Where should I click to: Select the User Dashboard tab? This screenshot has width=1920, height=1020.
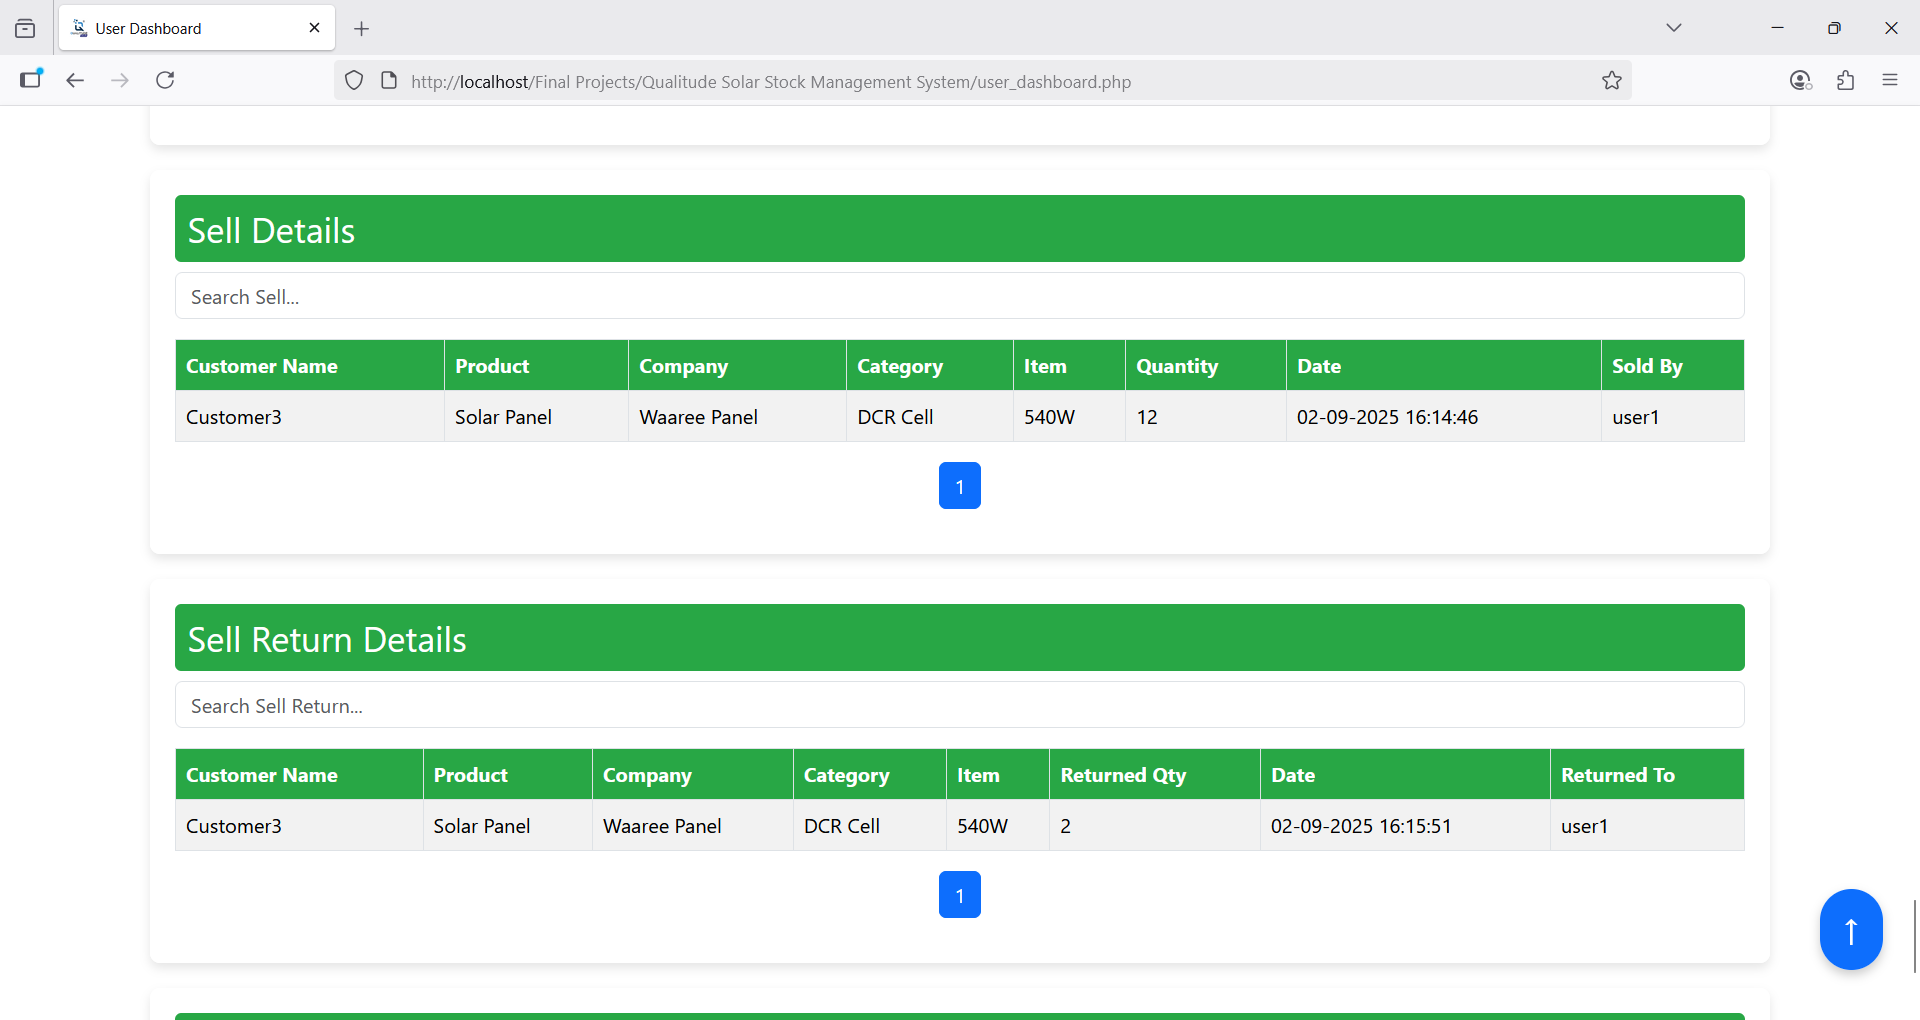pyautogui.click(x=180, y=29)
